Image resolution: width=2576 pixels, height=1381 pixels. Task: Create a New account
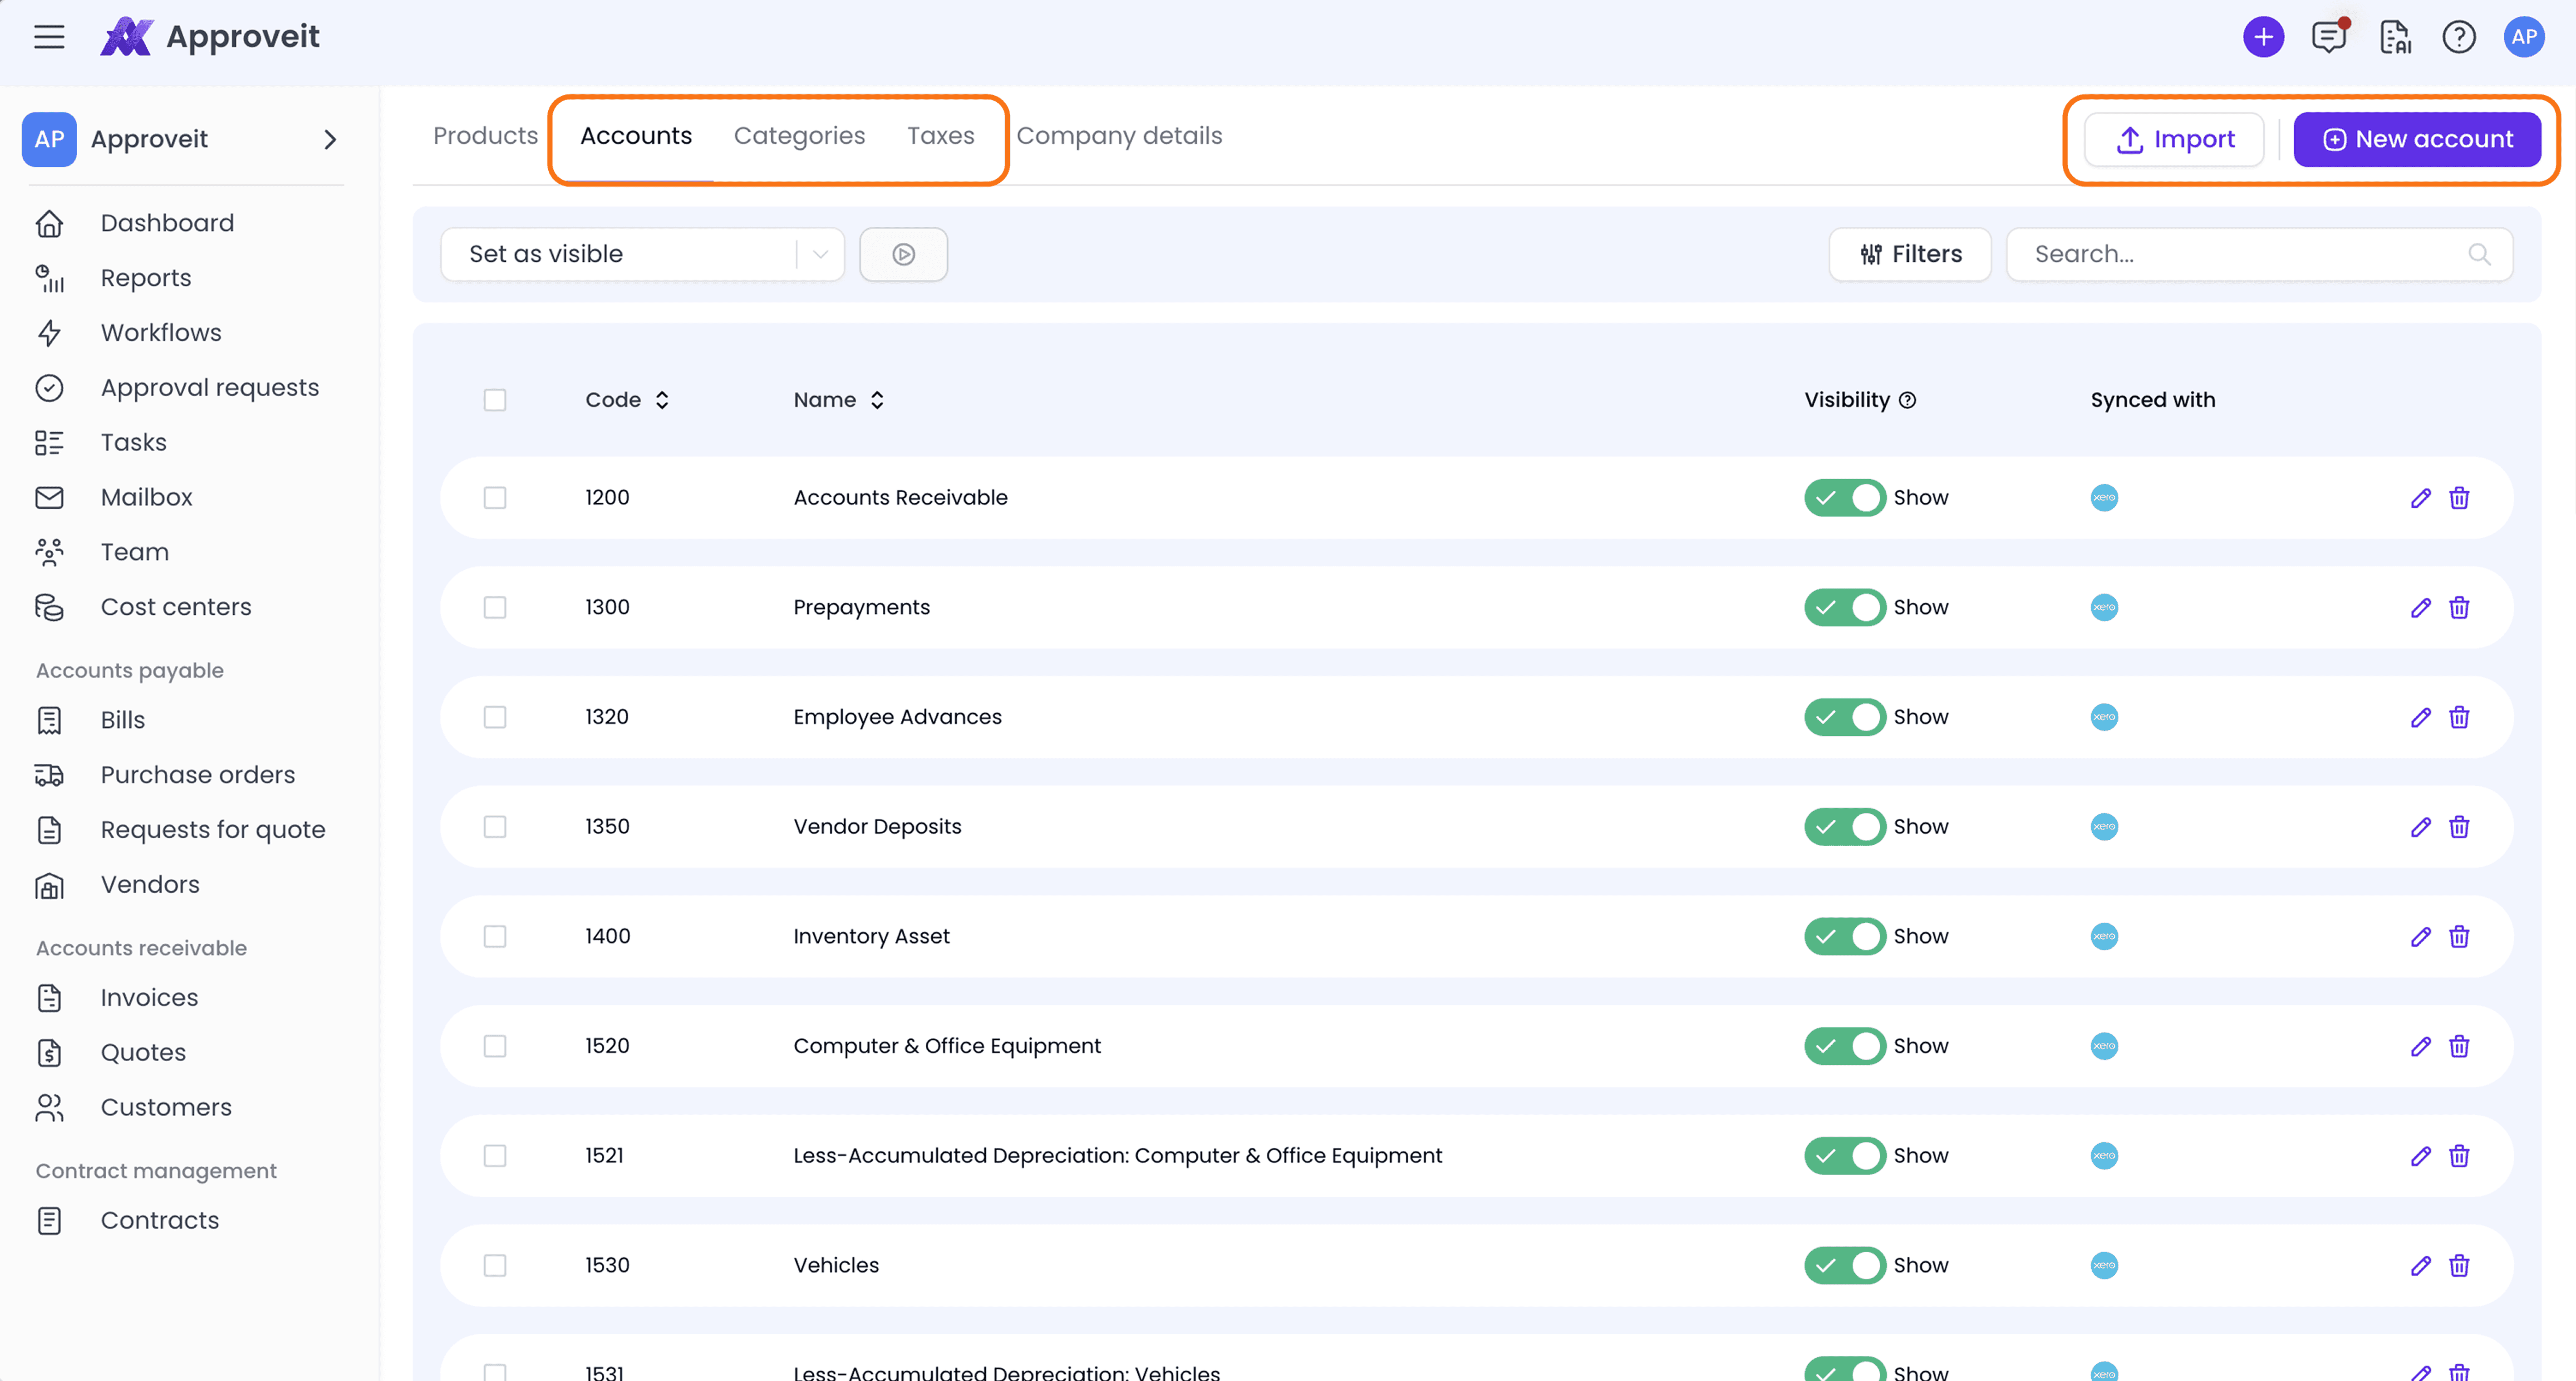coord(2417,139)
